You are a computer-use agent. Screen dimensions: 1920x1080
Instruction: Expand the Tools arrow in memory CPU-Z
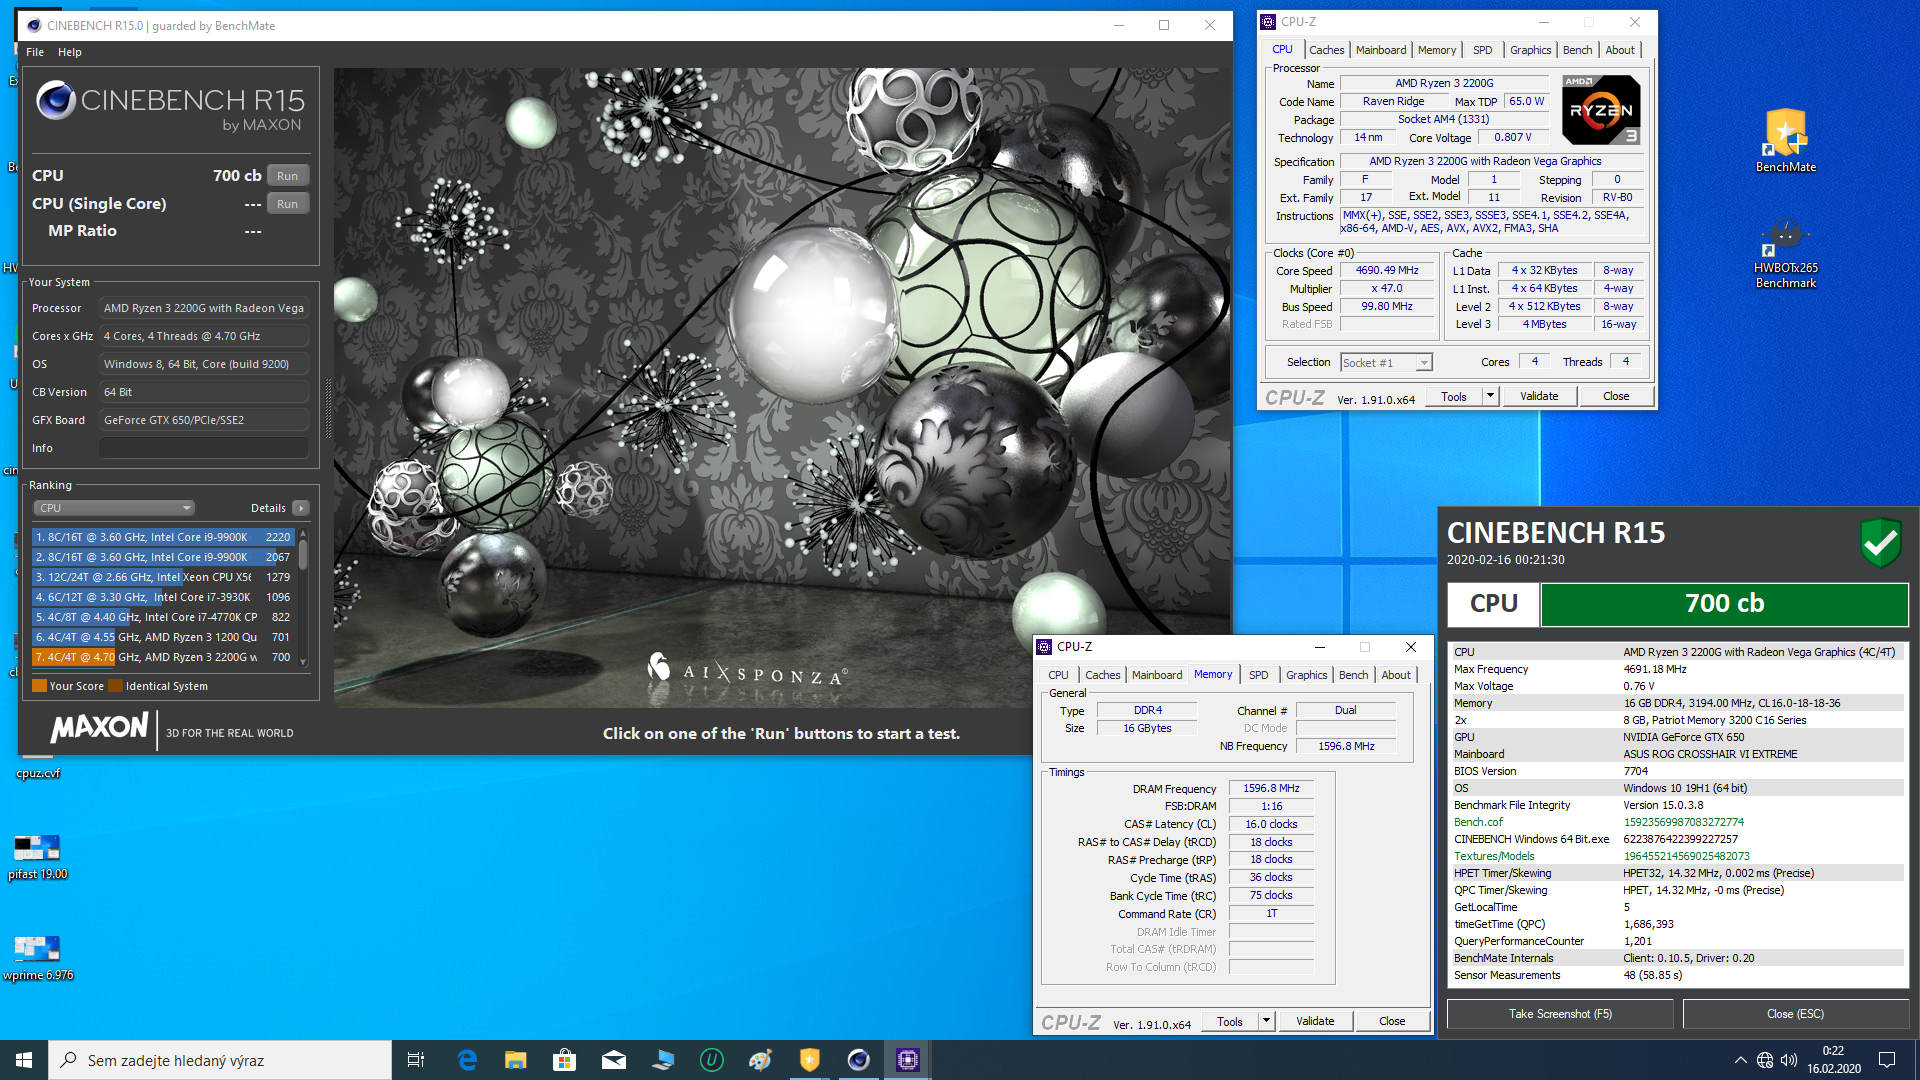(1266, 1021)
